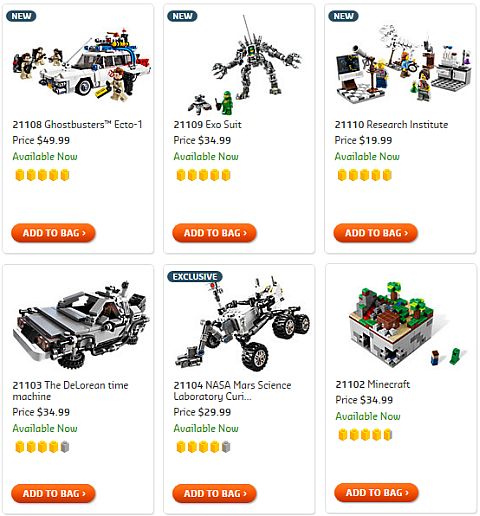Open the rating bricks for 21109 Exo Suit
Image resolution: width=480 pixels, height=516 pixels.
(203, 175)
